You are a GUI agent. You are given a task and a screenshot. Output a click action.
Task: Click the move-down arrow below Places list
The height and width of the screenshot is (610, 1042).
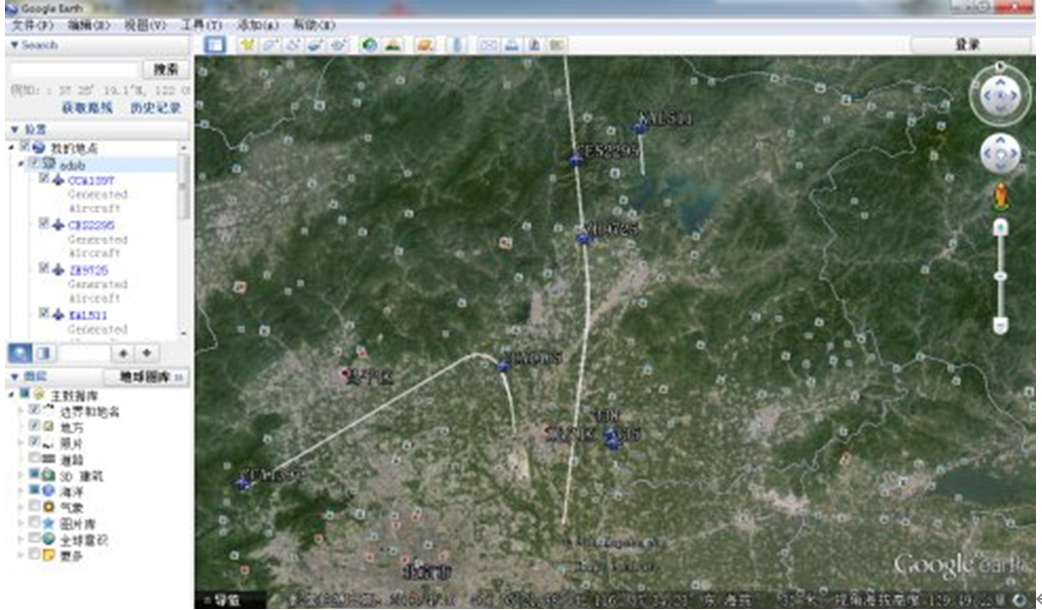[146, 353]
